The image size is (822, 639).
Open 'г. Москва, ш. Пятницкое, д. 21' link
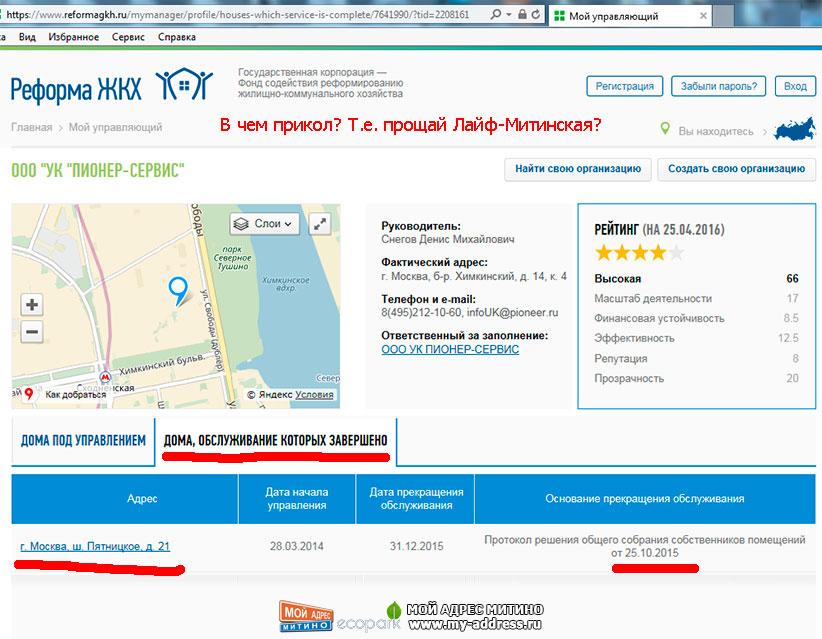pyautogui.click(x=95, y=546)
